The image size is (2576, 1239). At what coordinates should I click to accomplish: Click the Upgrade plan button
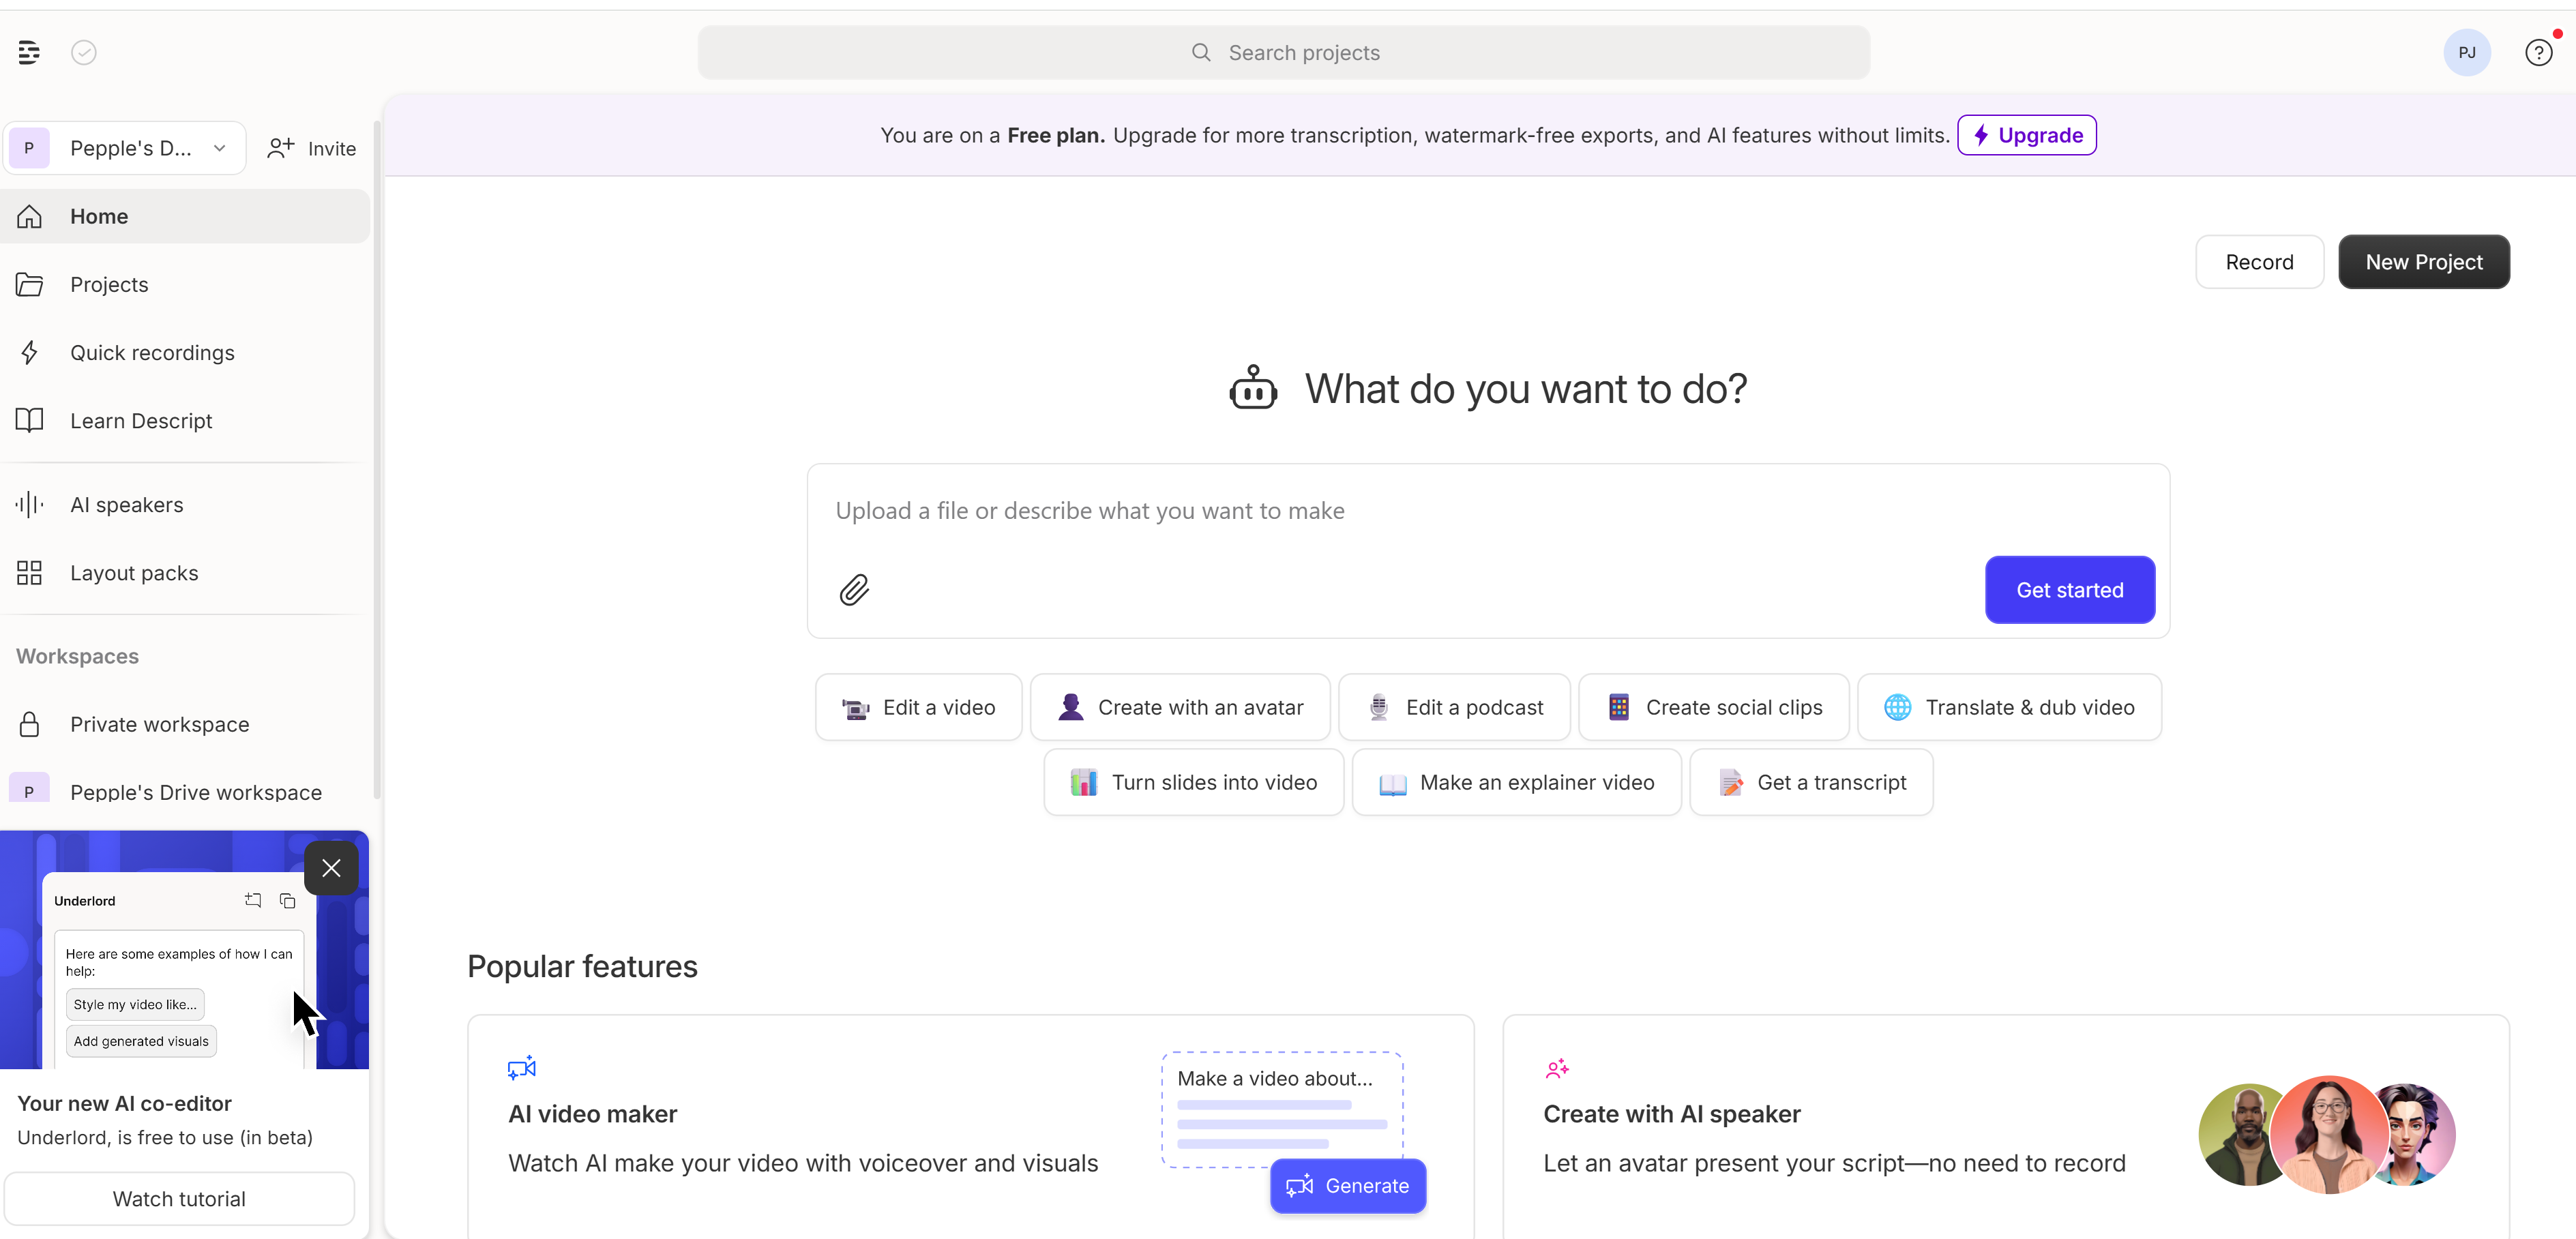[2027, 135]
